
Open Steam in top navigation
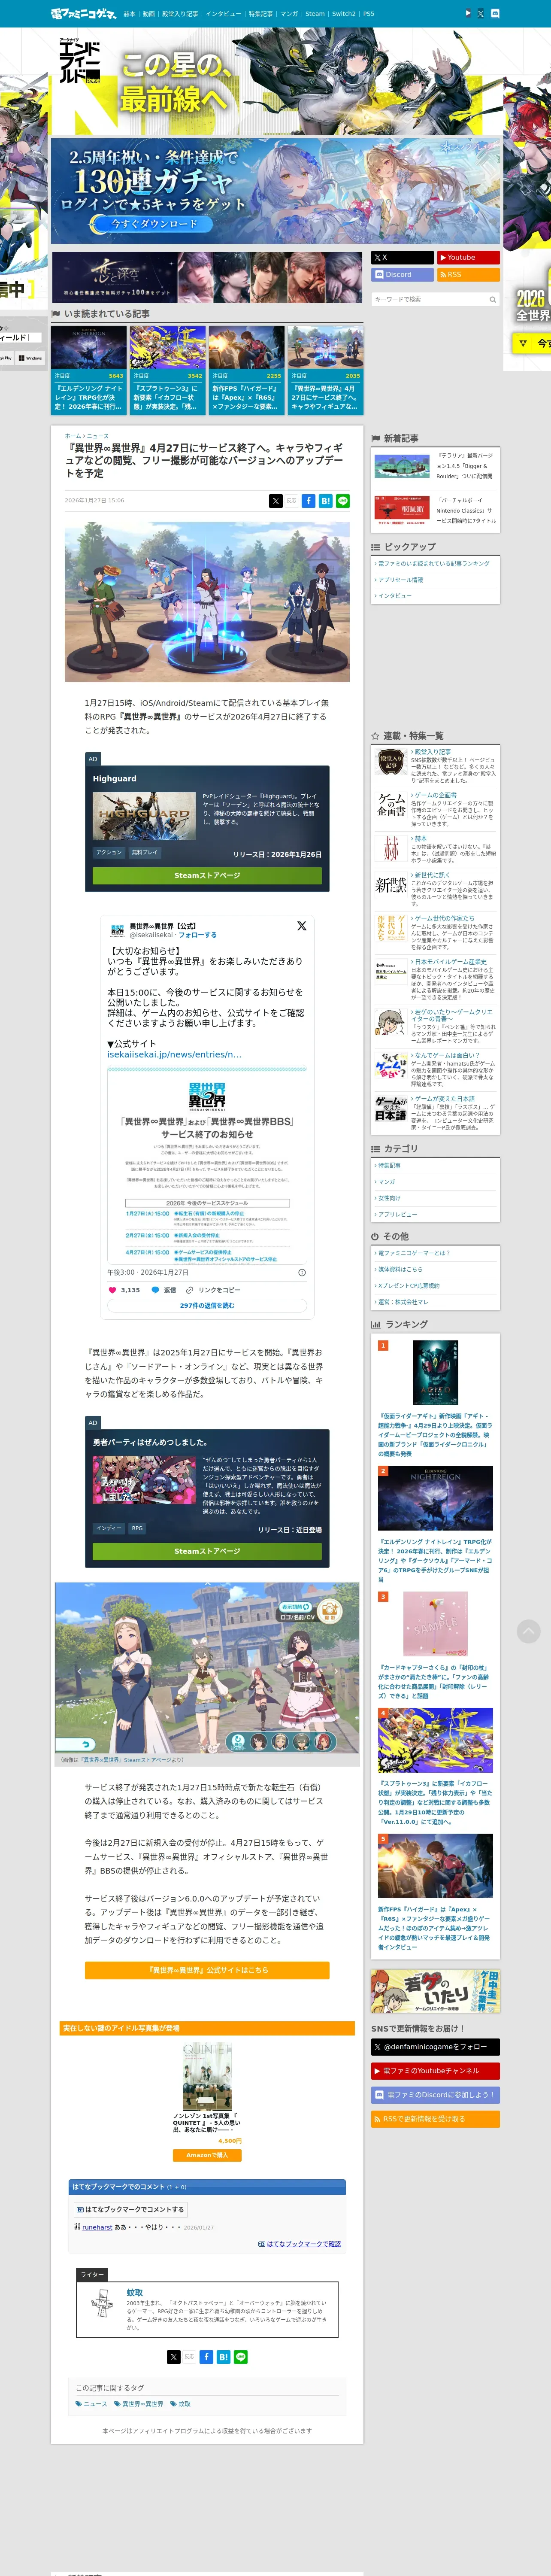click(x=315, y=14)
